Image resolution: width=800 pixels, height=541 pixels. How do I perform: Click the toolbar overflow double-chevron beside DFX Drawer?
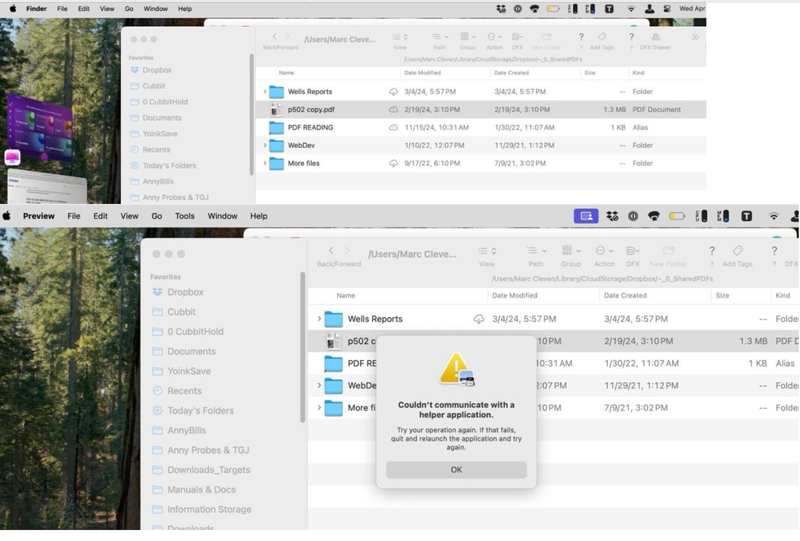pyautogui.click(x=696, y=37)
